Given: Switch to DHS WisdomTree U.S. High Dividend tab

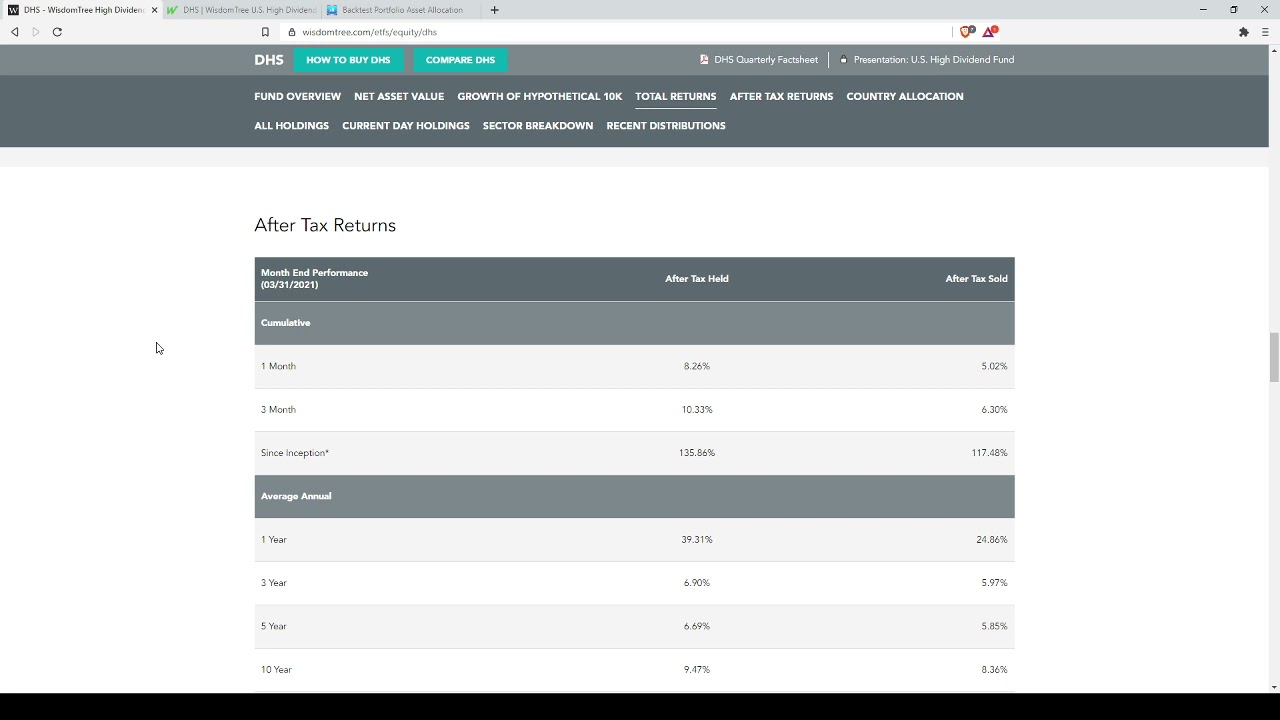Looking at the screenshot, I should (242, 10).
